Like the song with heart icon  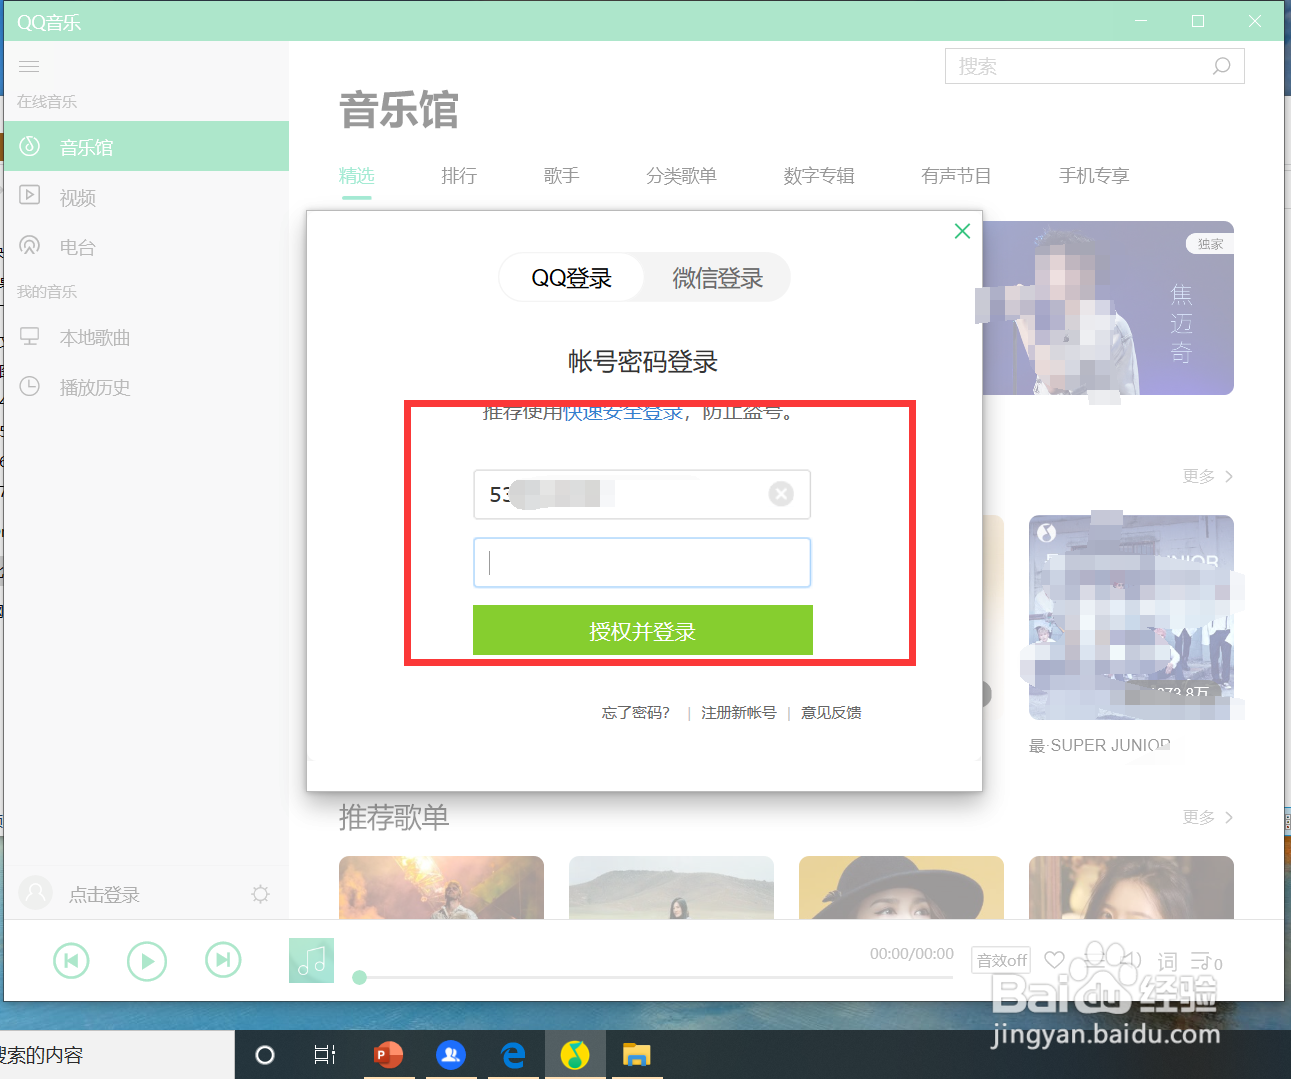click(1054, 960)
